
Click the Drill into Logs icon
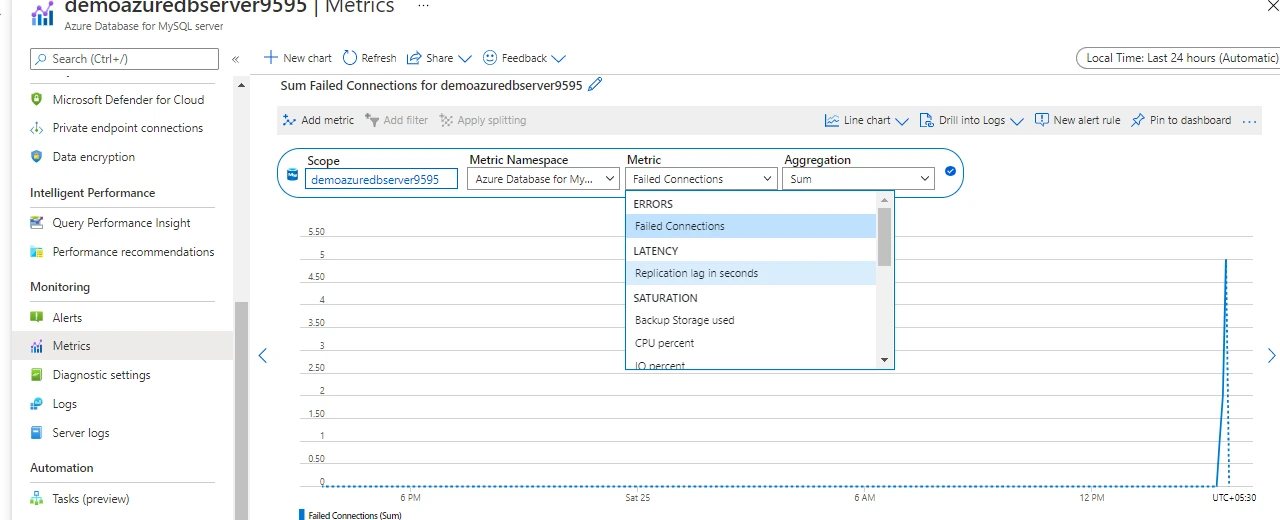pos(926,120)
